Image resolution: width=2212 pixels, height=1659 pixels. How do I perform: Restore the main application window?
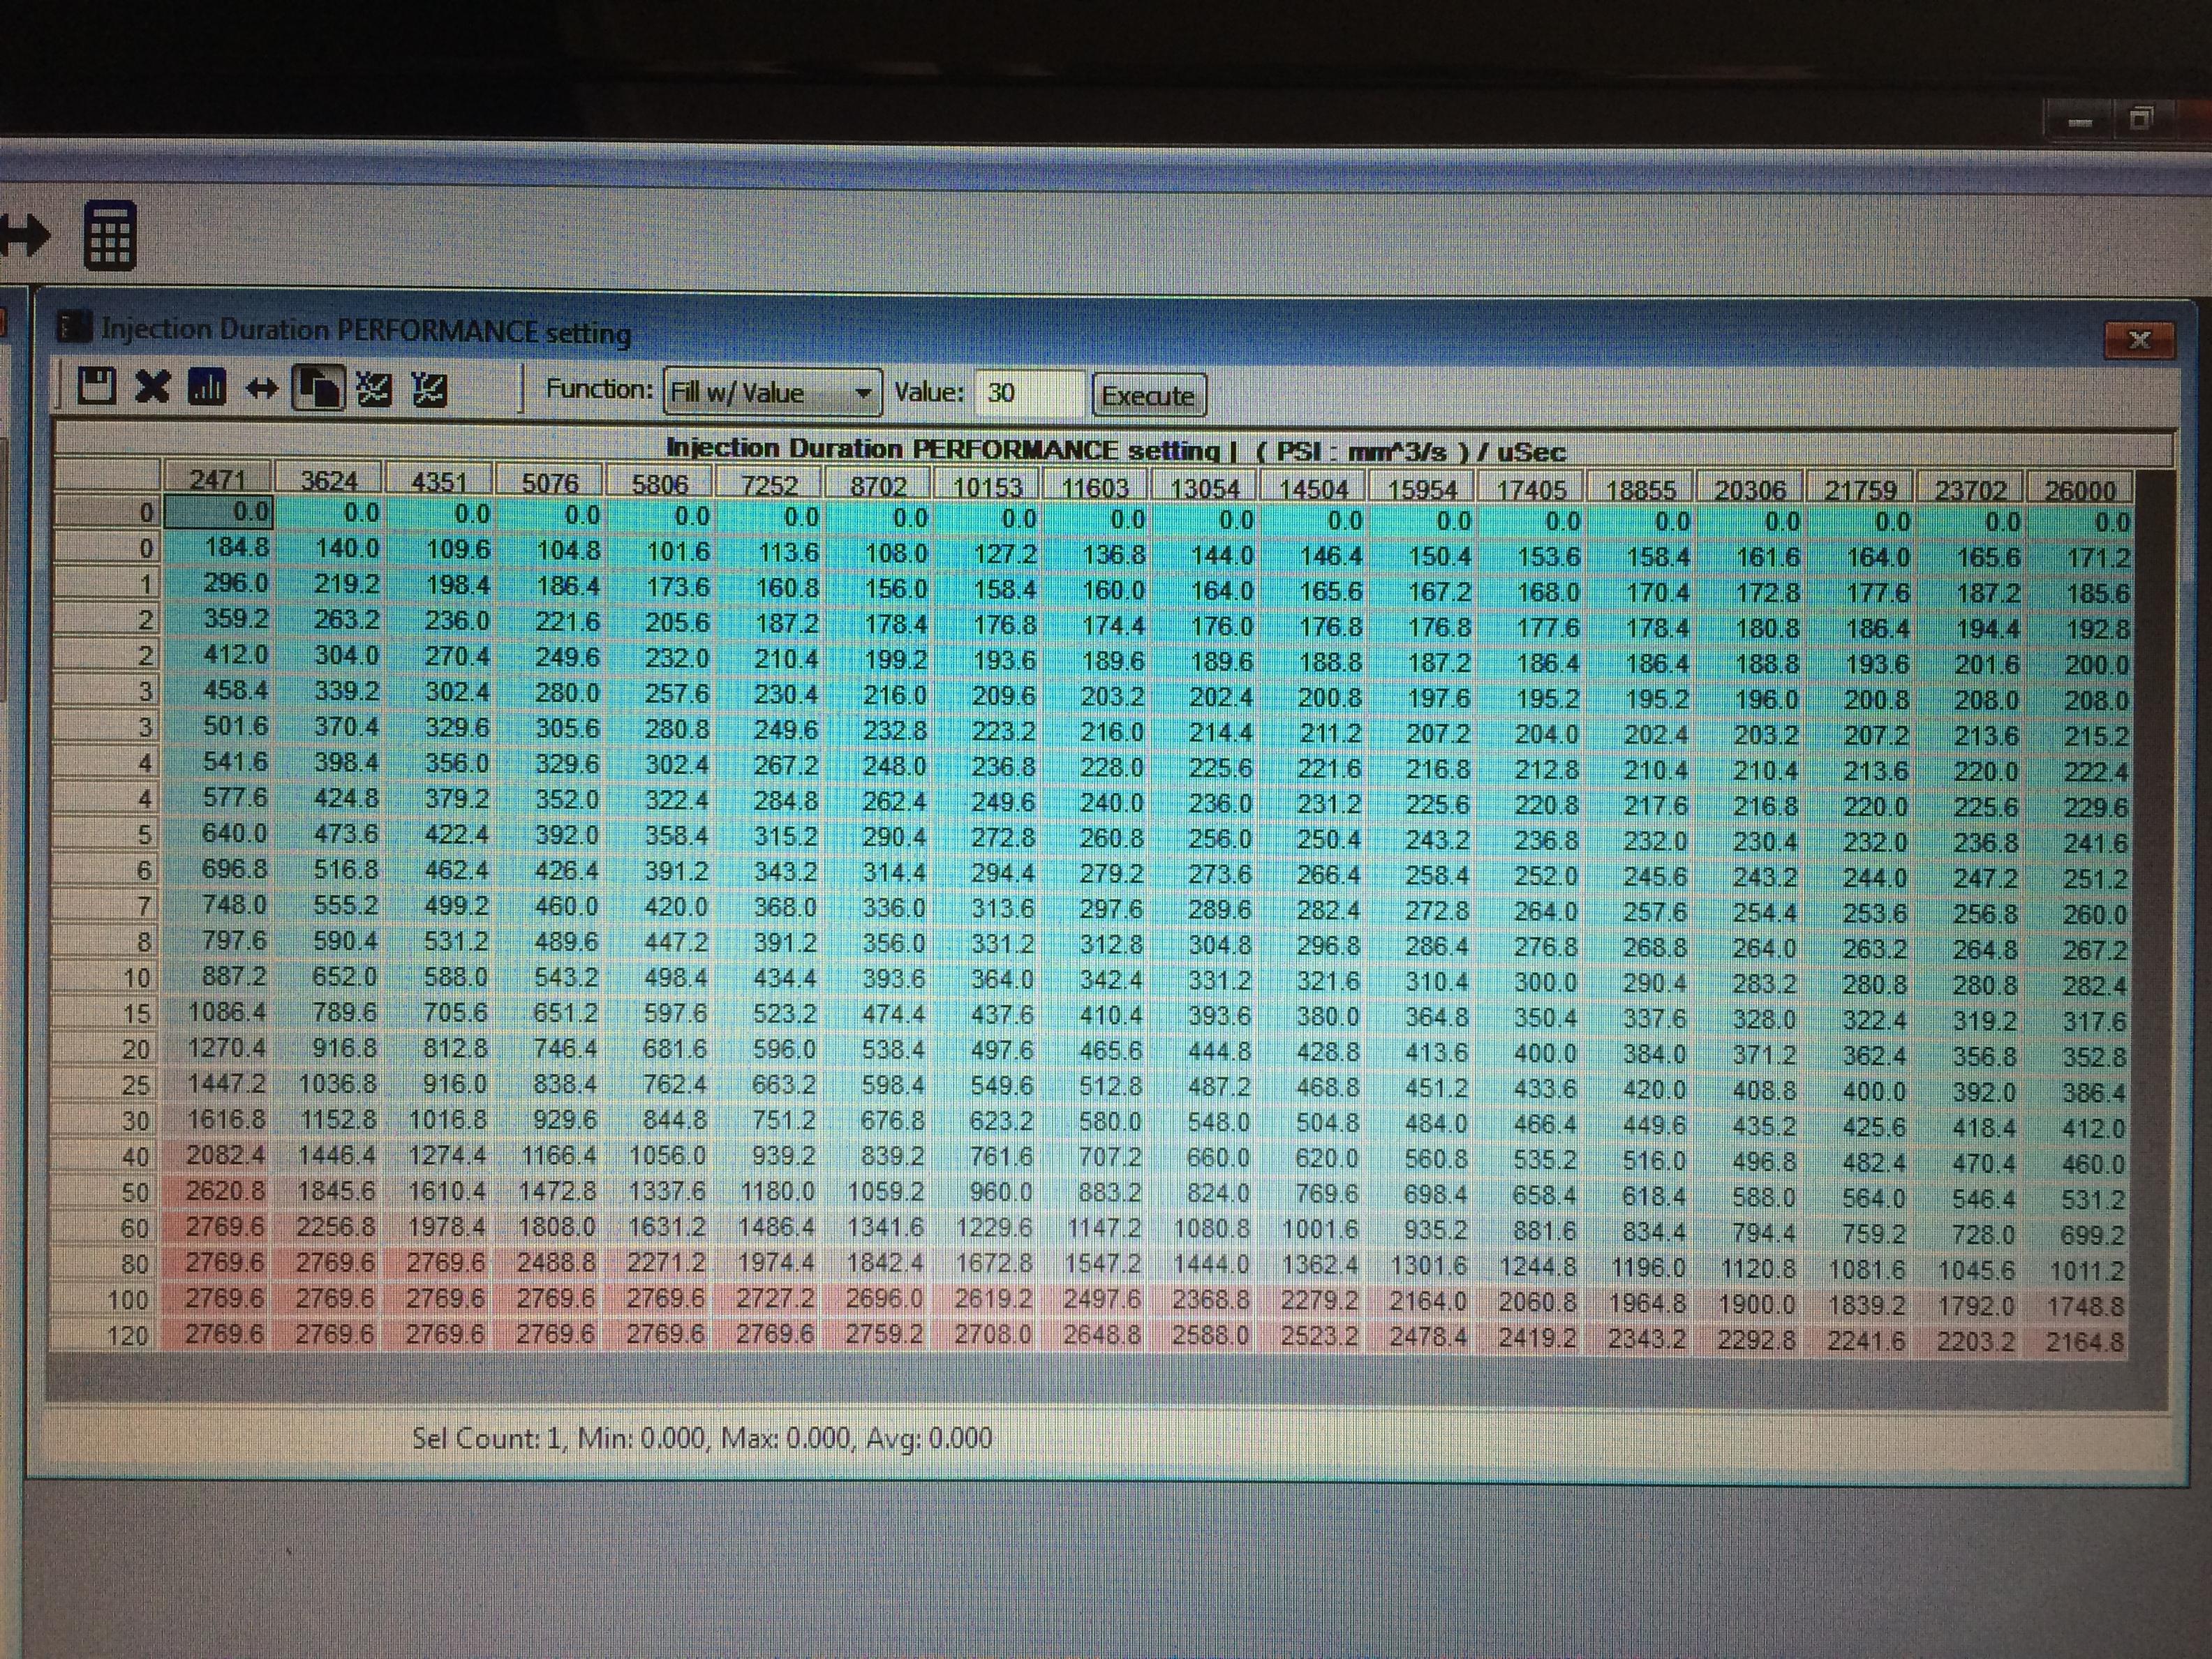pyautogui.click(x=2140, y=119)
